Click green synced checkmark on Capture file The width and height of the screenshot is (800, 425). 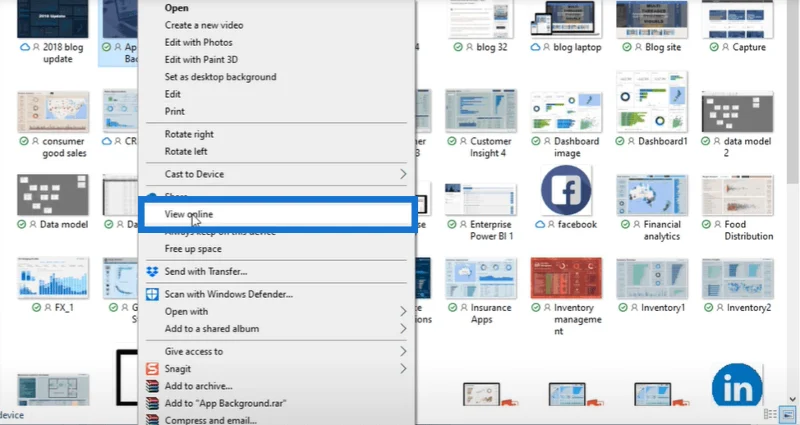pos(714,47)
